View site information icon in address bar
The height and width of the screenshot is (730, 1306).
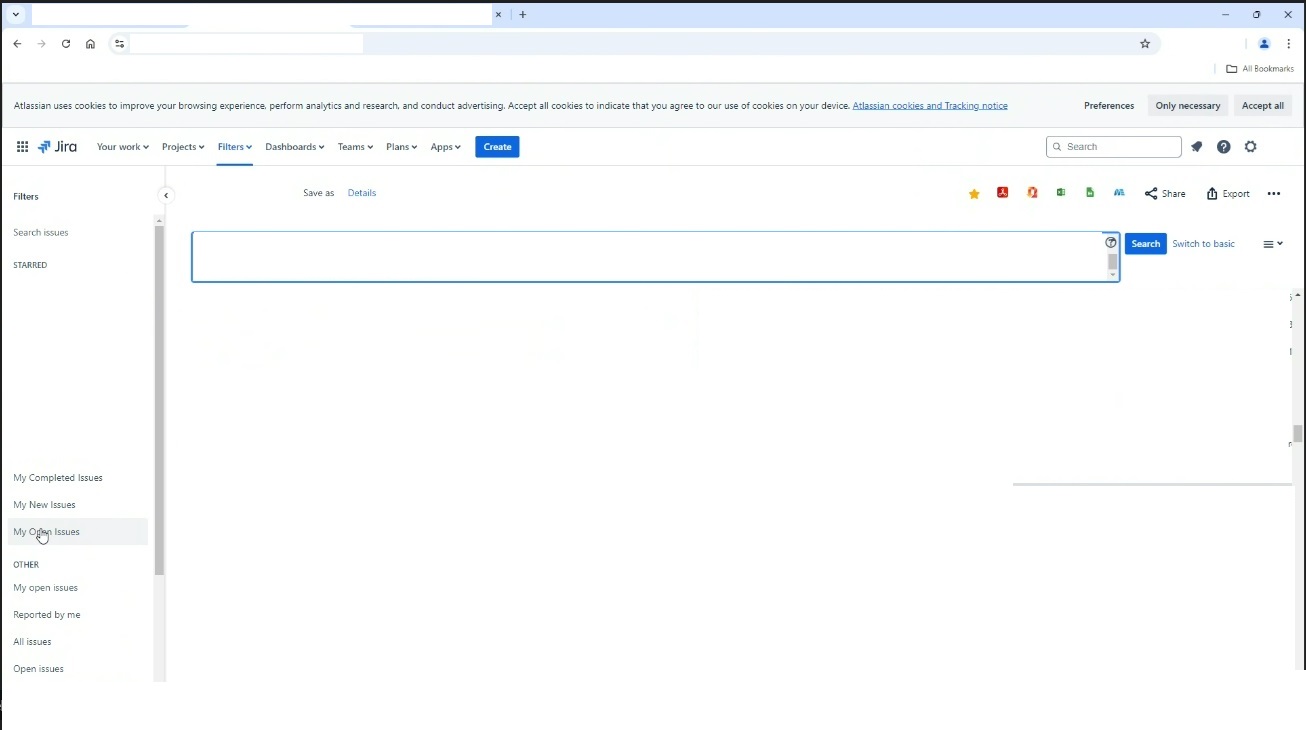pos(119,44)
